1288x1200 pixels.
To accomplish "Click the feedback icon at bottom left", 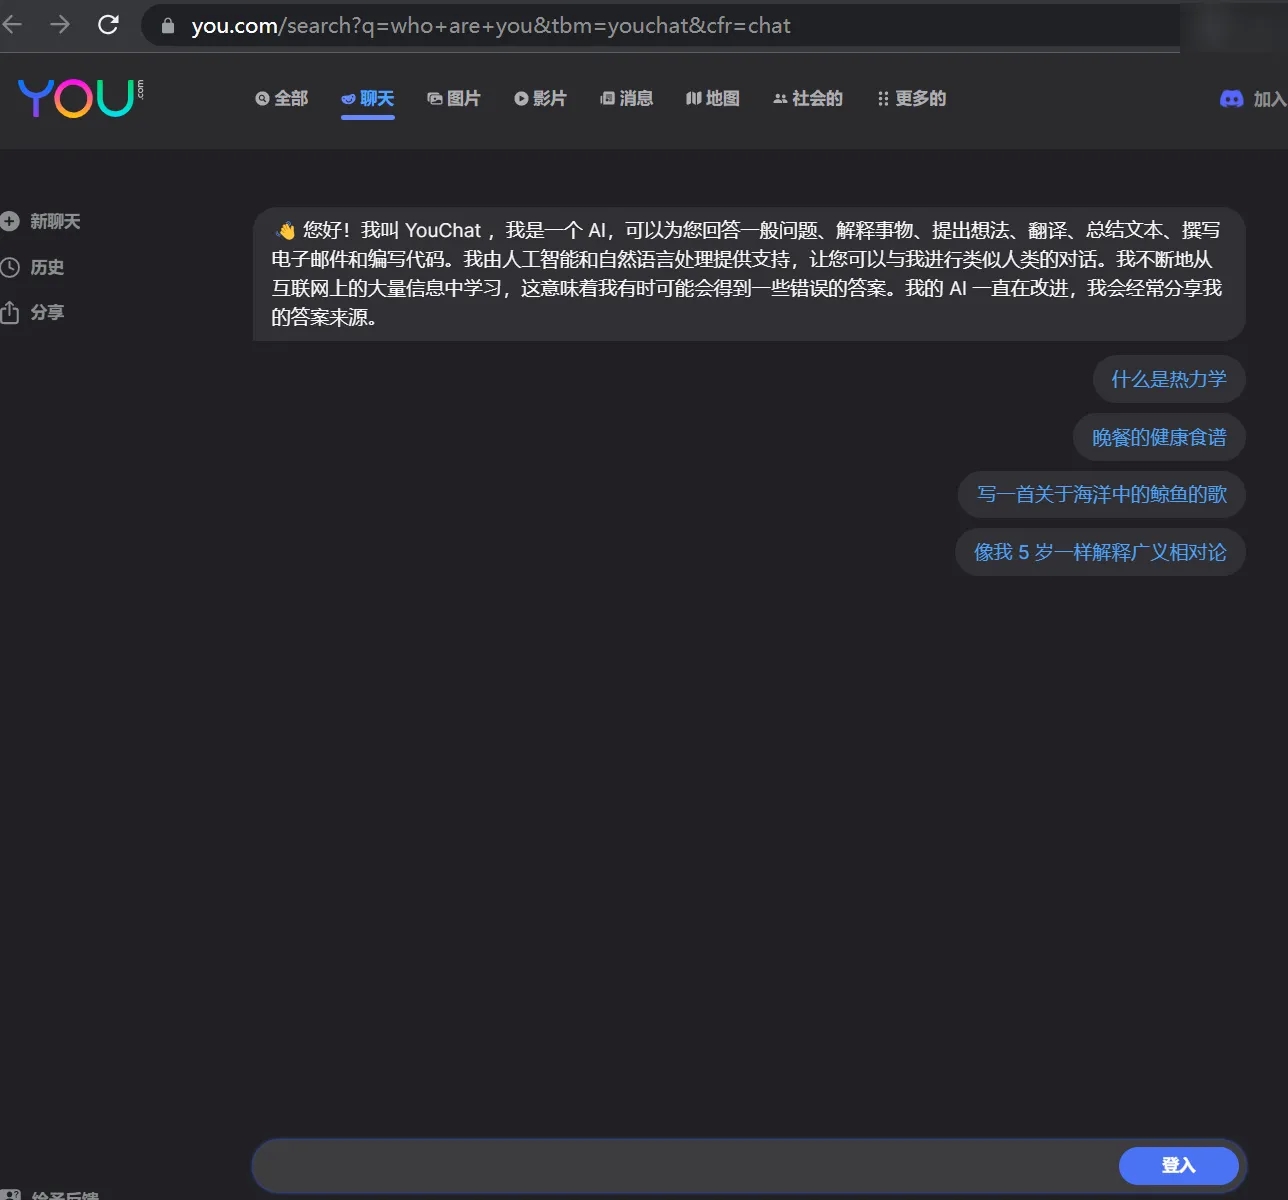I will click(x=10, y=1195).
